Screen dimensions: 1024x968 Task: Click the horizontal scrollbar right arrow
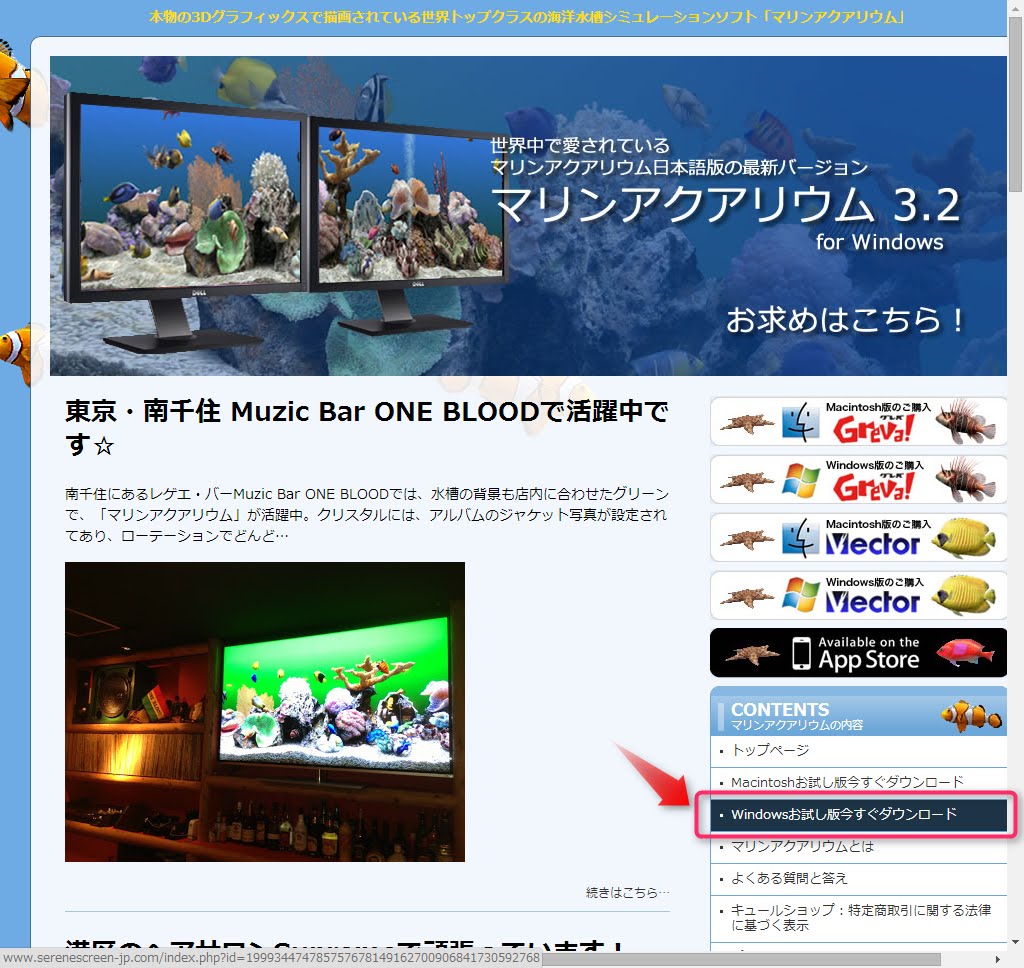[x=998, y=959]
